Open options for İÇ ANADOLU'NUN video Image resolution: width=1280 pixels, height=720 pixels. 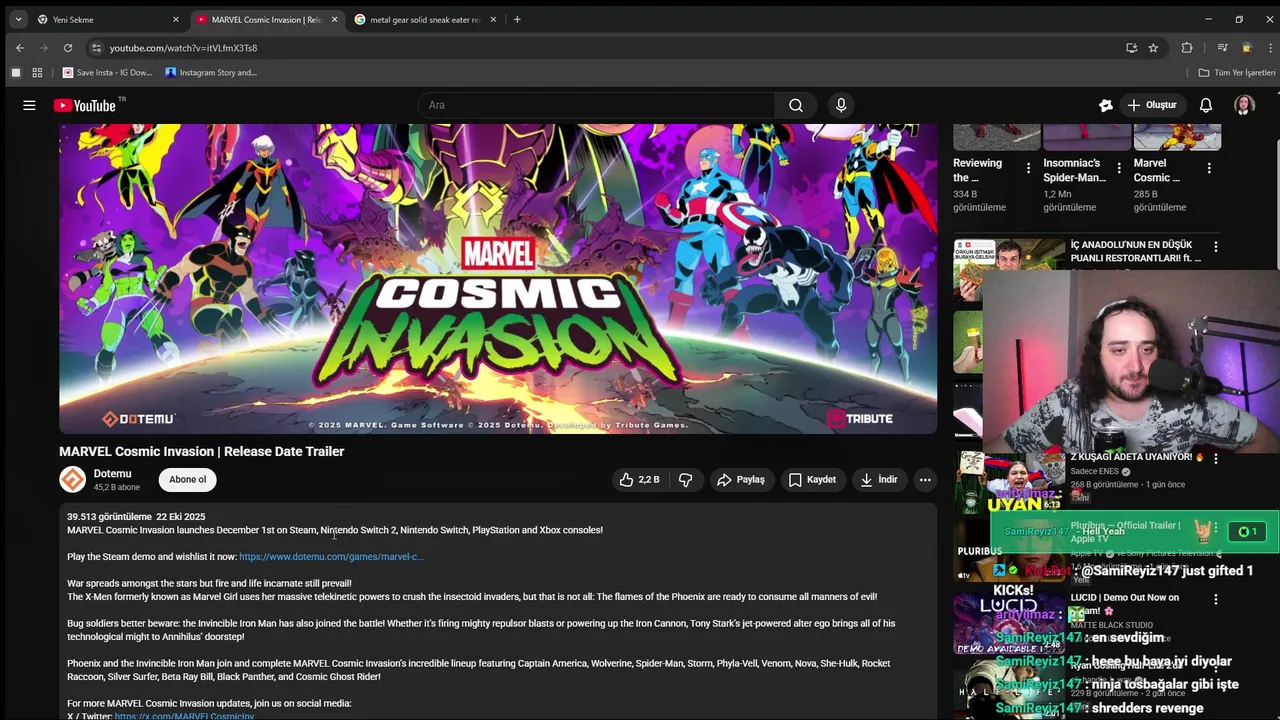(x=1216, y=247)
